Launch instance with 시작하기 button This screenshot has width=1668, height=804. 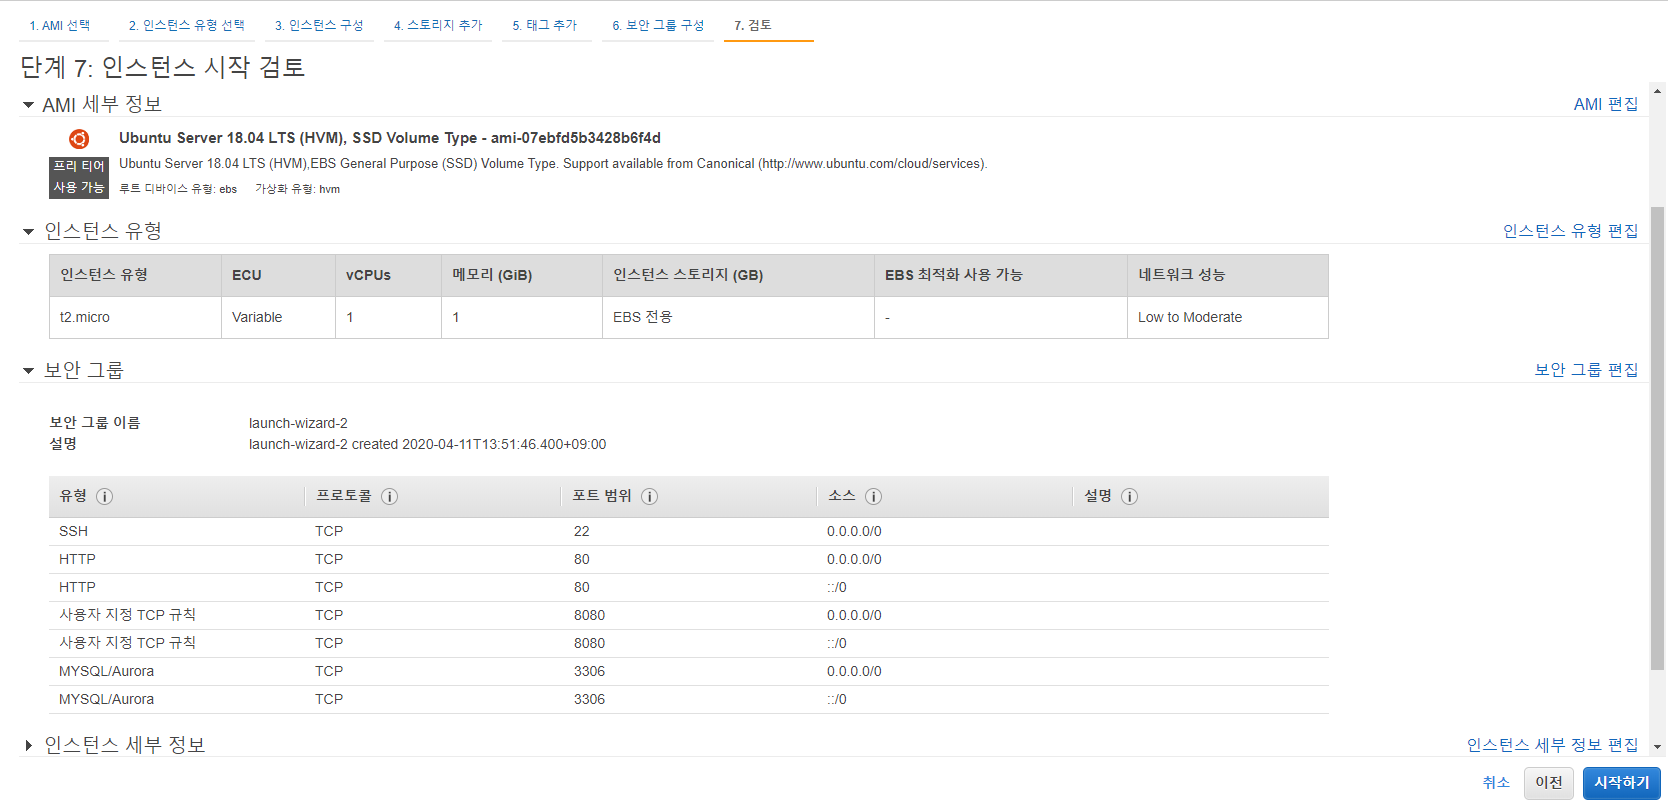point(1621,783)
